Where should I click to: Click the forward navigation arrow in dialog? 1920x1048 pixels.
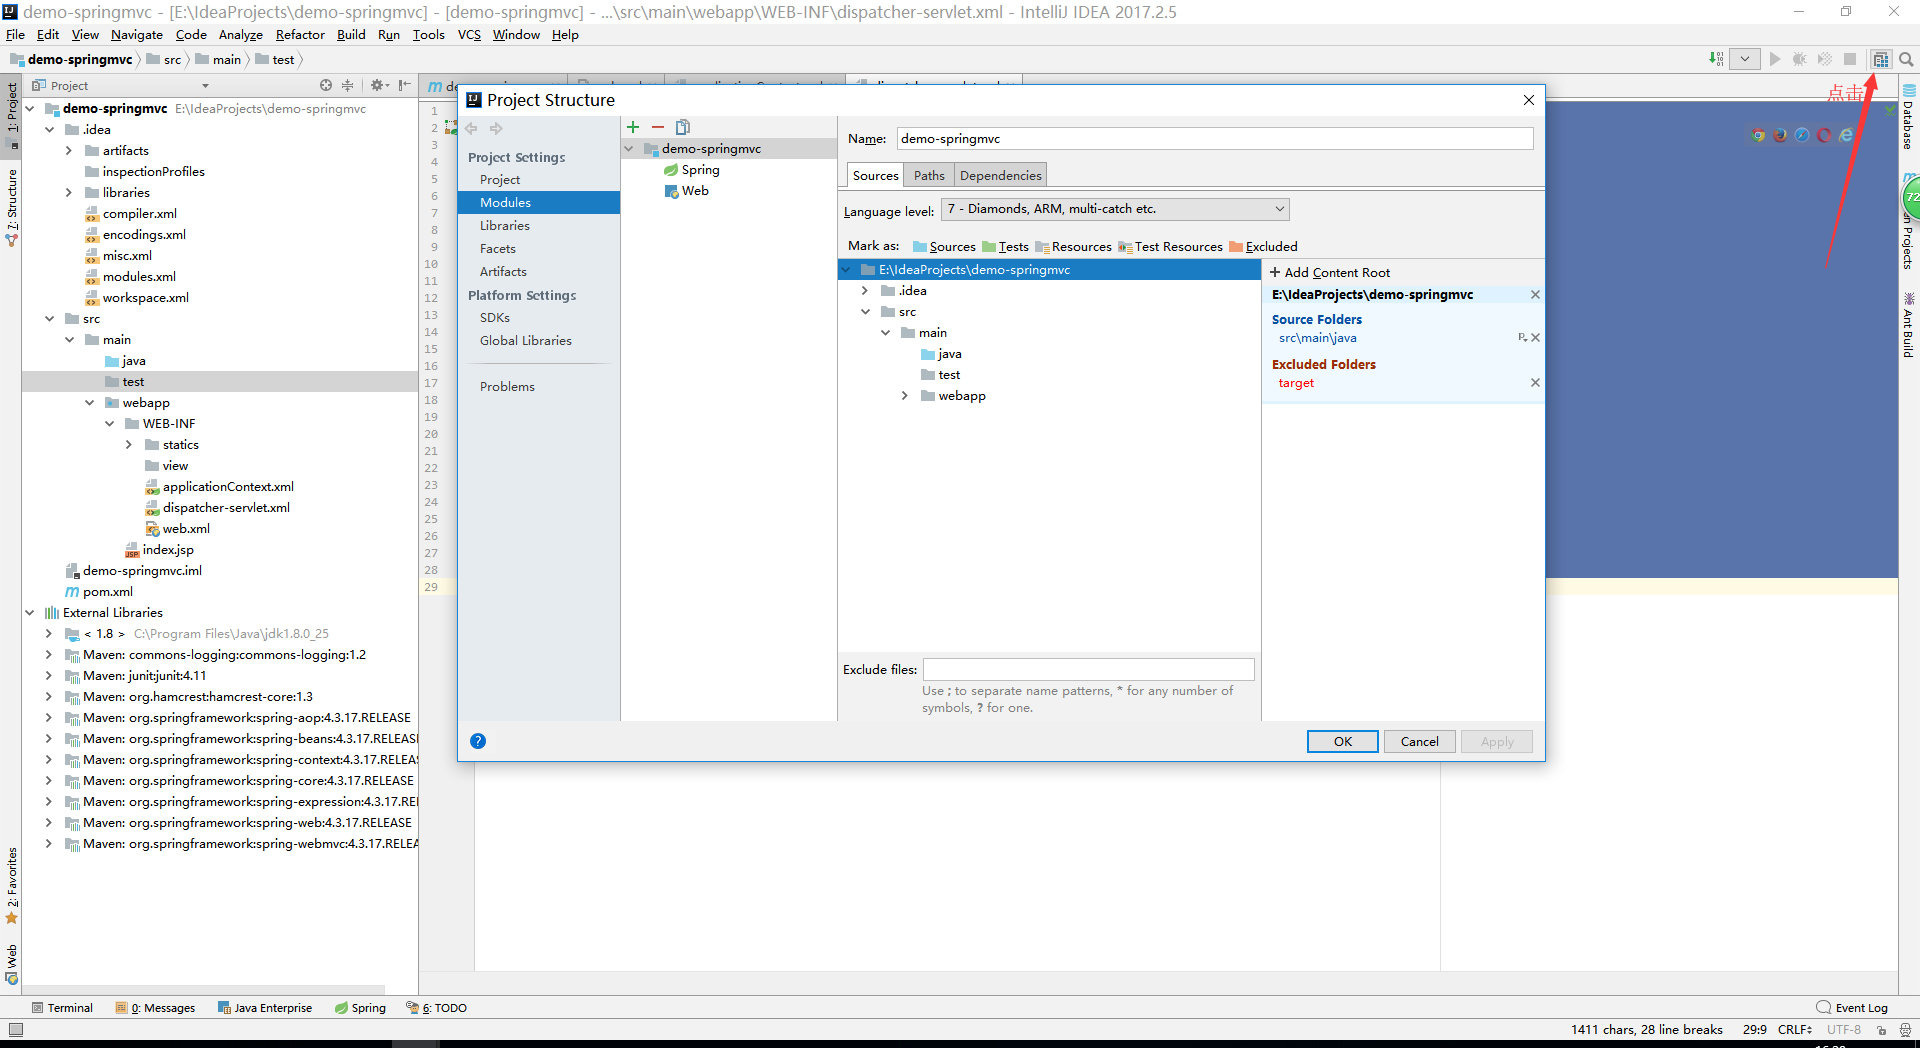(x=496, y=128)
